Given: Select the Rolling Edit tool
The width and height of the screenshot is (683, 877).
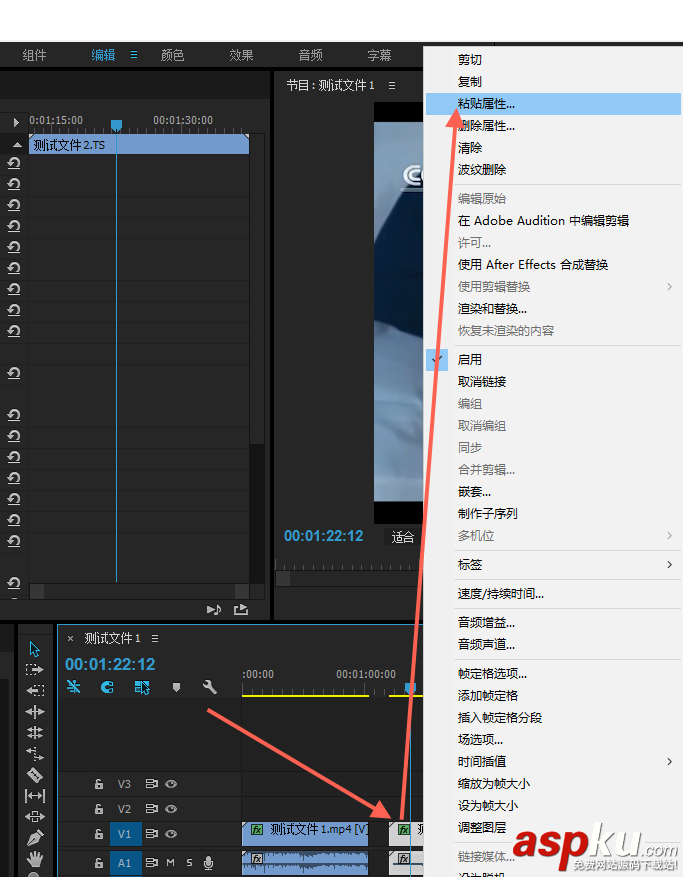Looking at the screenshot, I should 35,732.
